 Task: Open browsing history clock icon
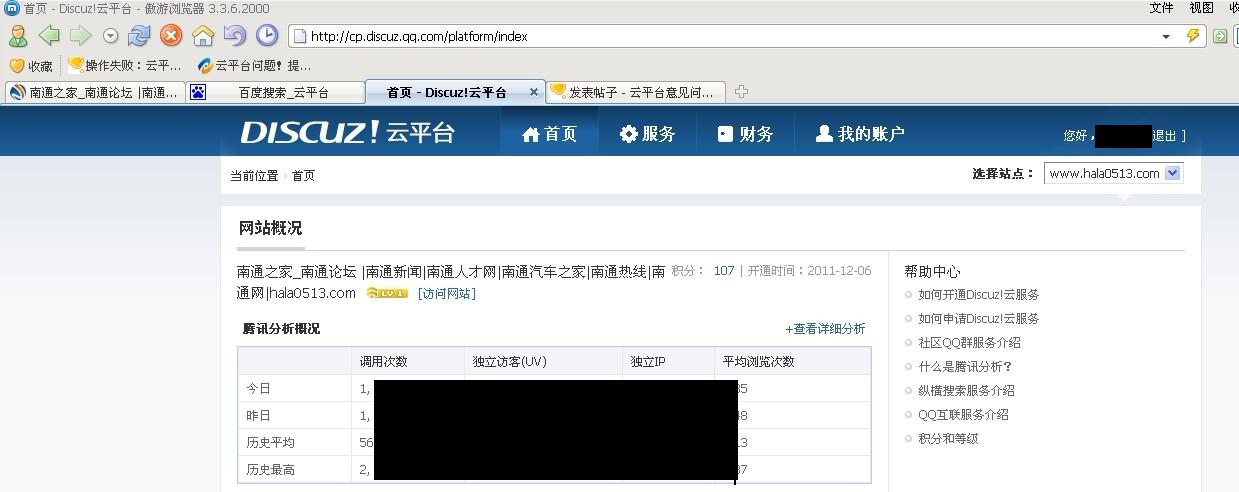267,36
